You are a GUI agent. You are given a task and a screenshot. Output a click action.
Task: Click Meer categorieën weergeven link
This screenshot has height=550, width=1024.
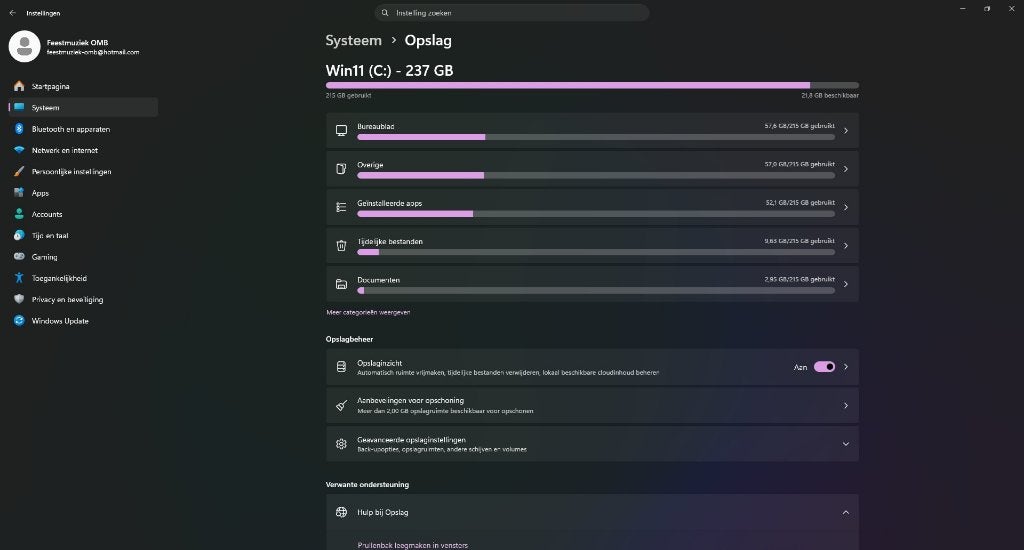coord(368,312)
